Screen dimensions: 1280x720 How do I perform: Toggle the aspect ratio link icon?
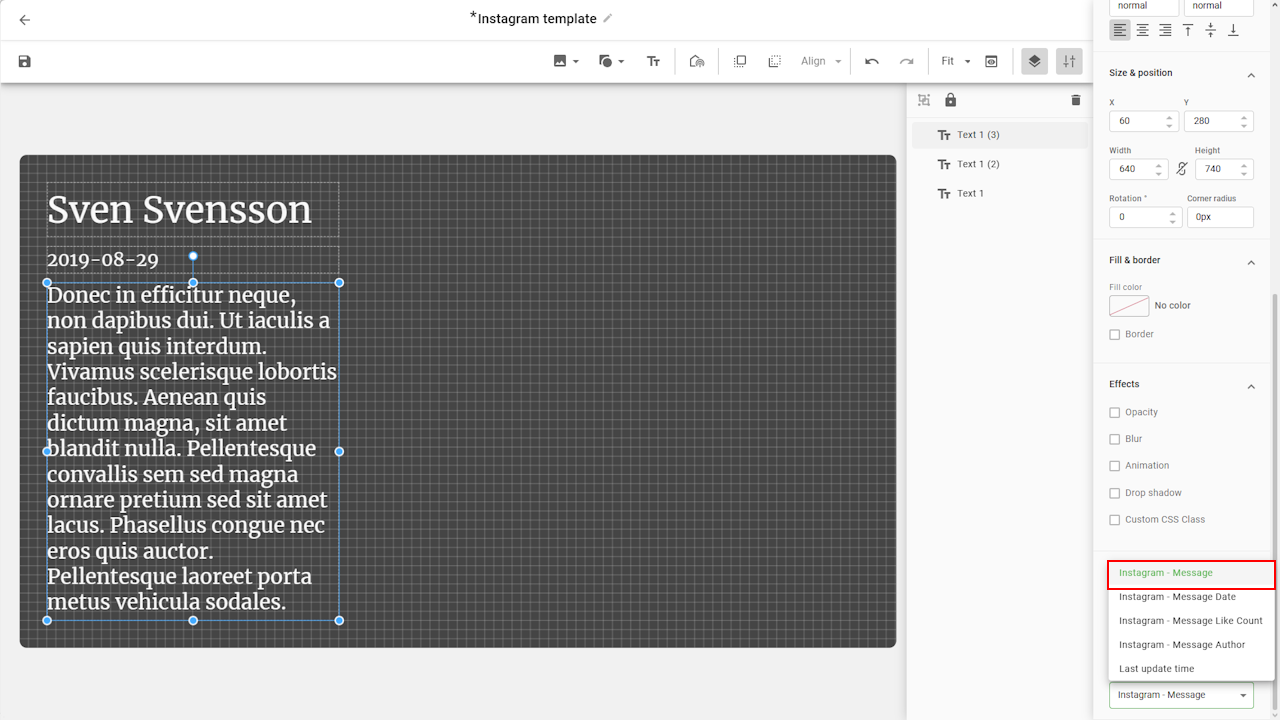[x=1181, y=169]
